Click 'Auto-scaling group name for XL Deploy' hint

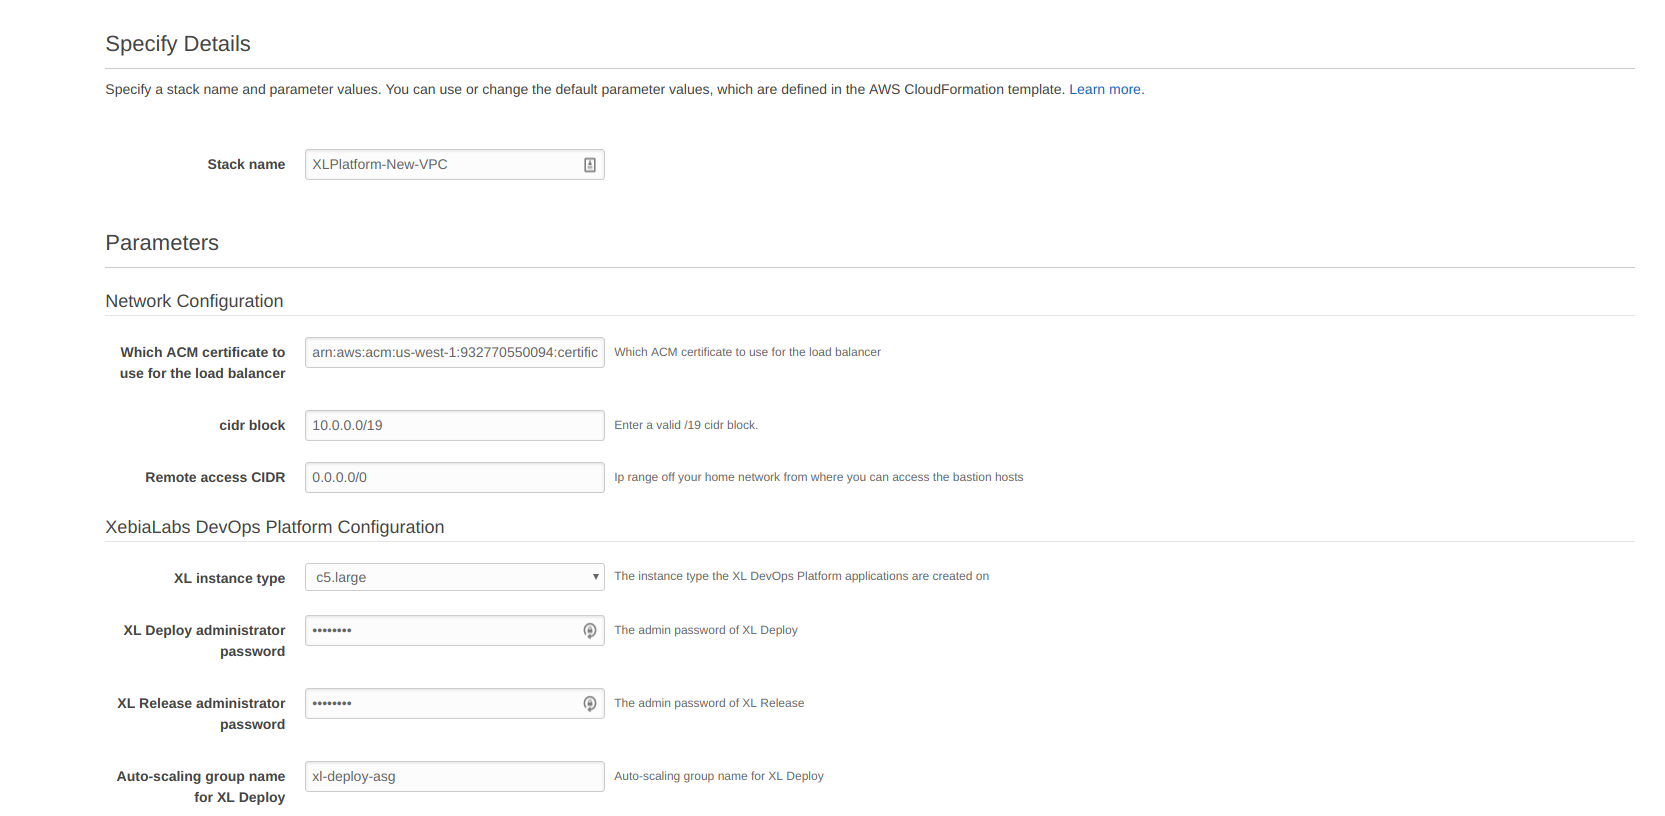(719, 776)
